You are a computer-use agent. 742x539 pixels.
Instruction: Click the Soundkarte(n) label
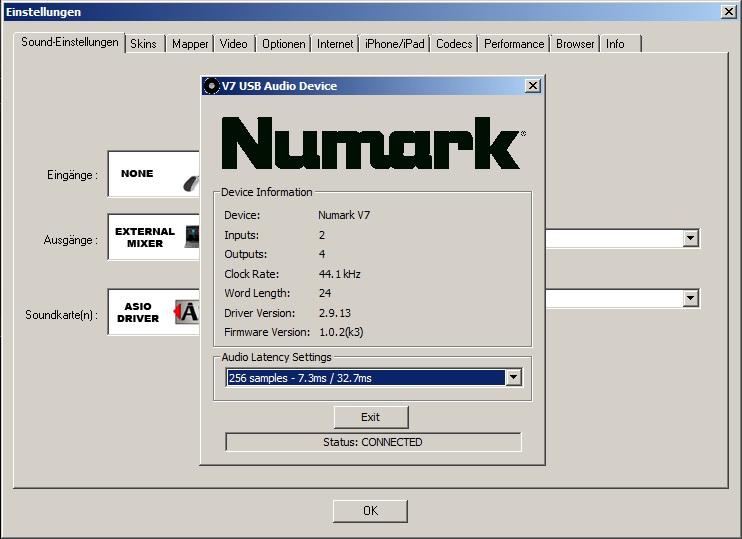tap(62, 315)
